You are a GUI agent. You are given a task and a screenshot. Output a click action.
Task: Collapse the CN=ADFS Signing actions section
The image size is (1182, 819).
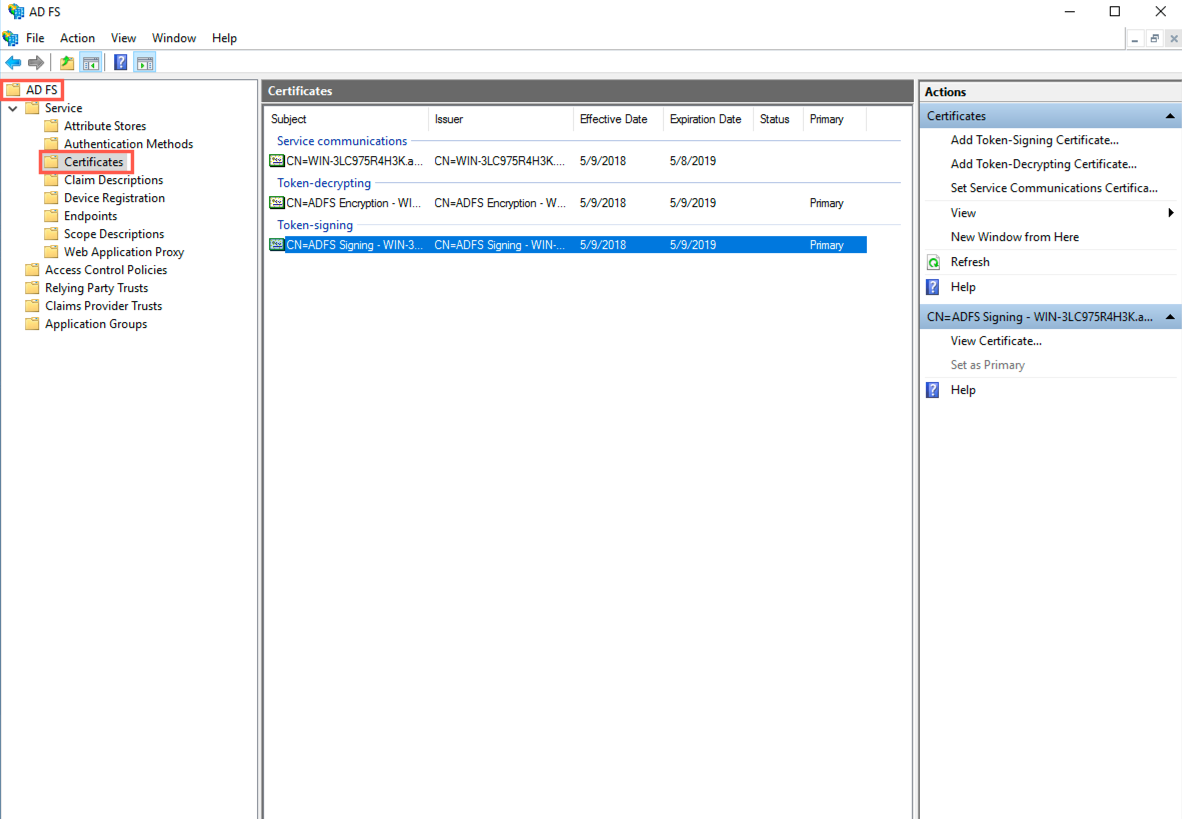[1169, 316]
